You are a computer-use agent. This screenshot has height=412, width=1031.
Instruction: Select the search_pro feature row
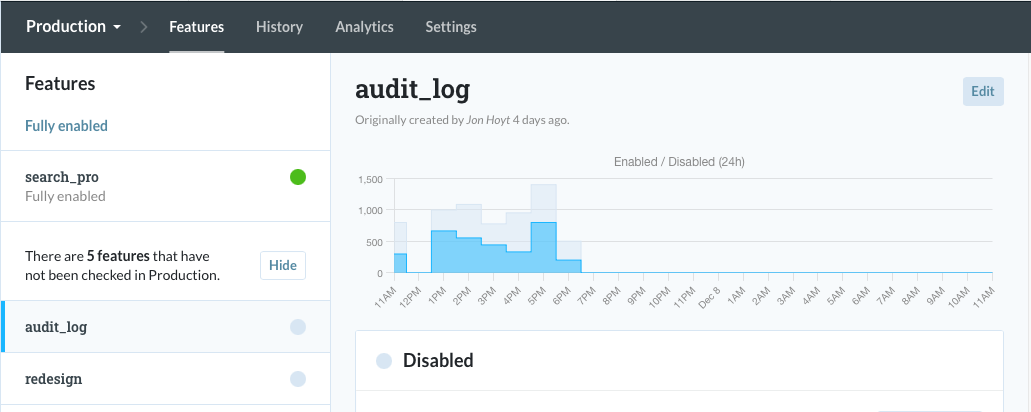click(166, 186)
